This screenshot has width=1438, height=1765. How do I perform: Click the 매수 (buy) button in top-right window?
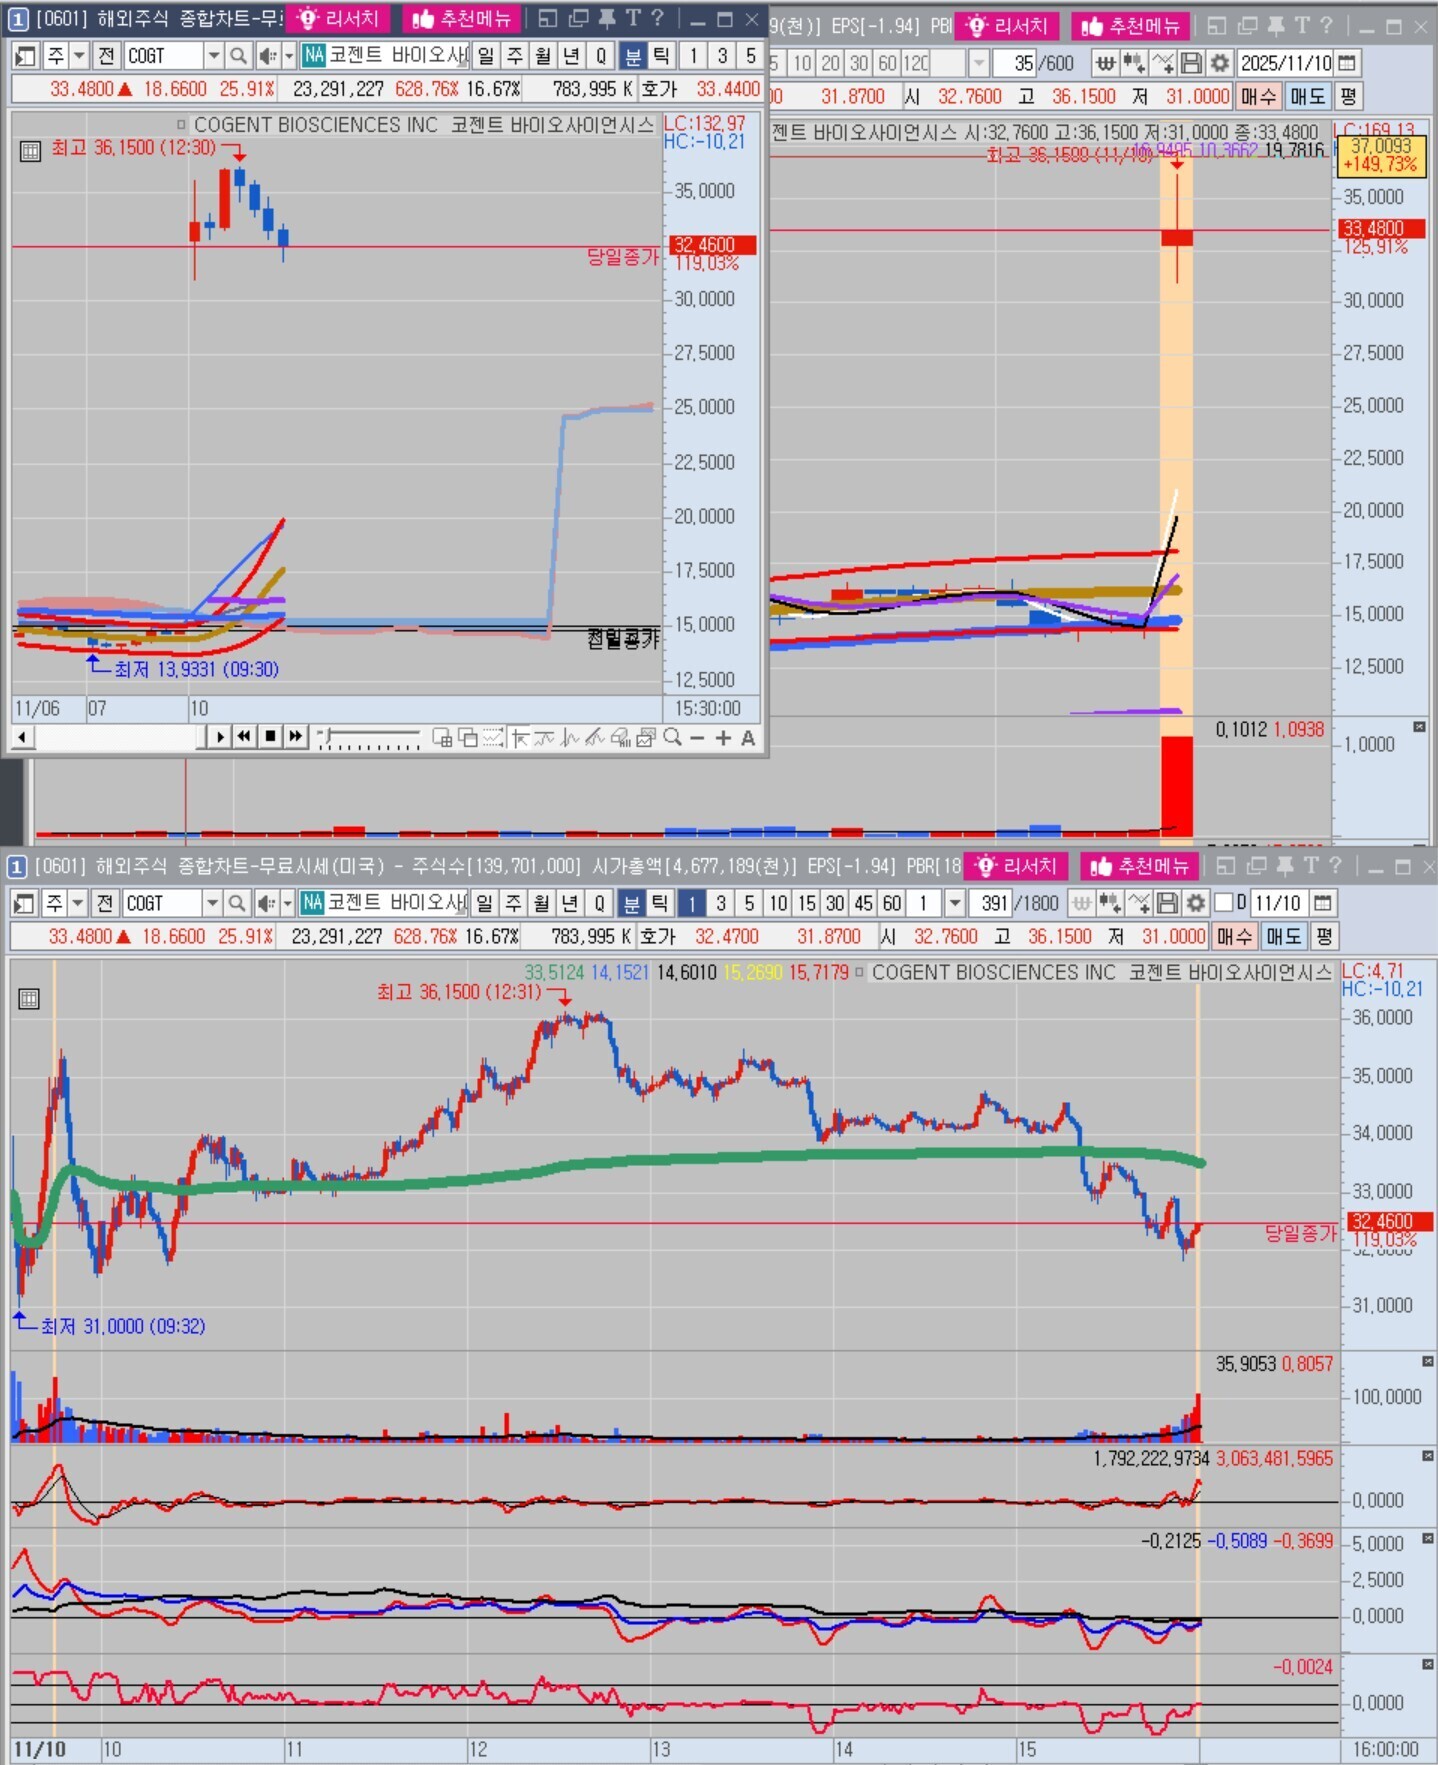pos(1258,97)
